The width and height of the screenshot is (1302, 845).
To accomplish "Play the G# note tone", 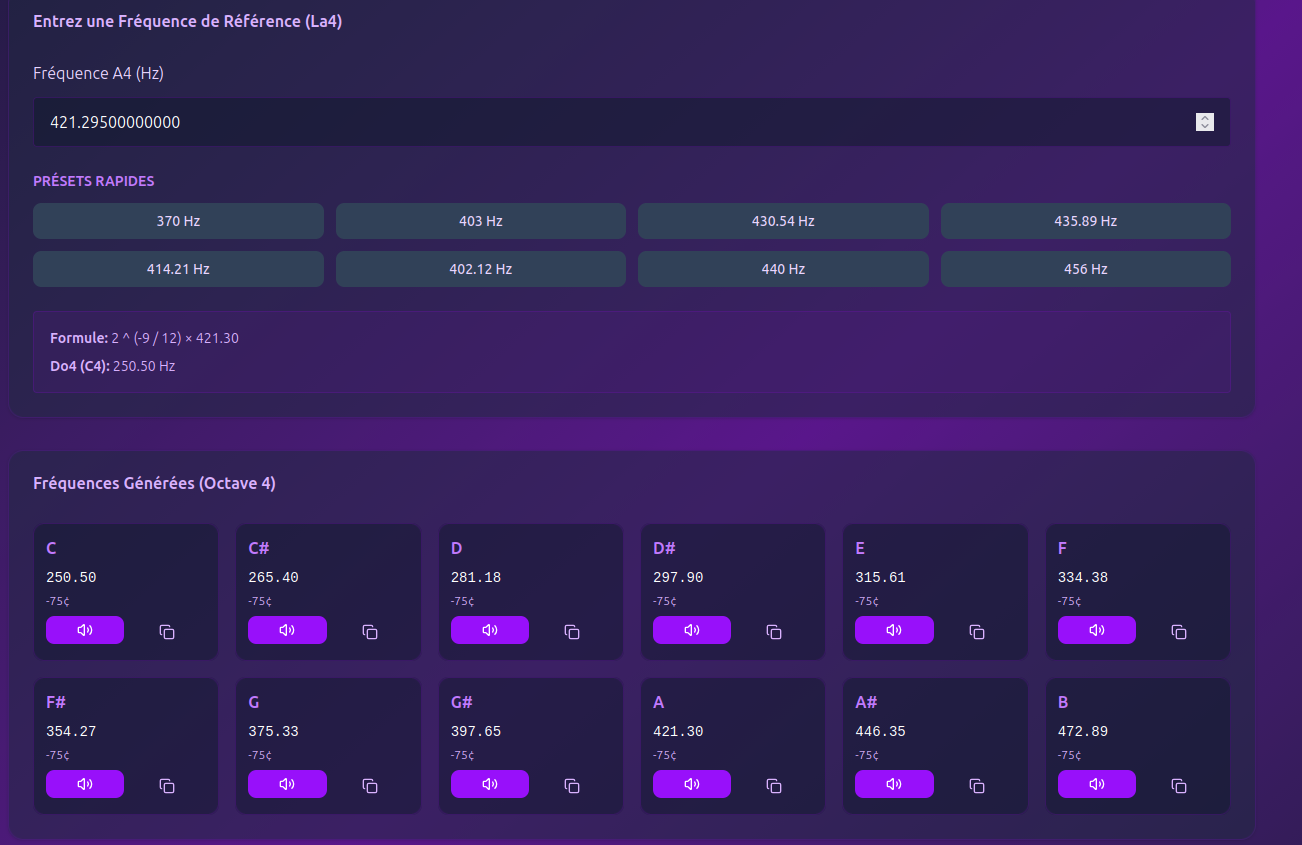I will coord(489,784).
